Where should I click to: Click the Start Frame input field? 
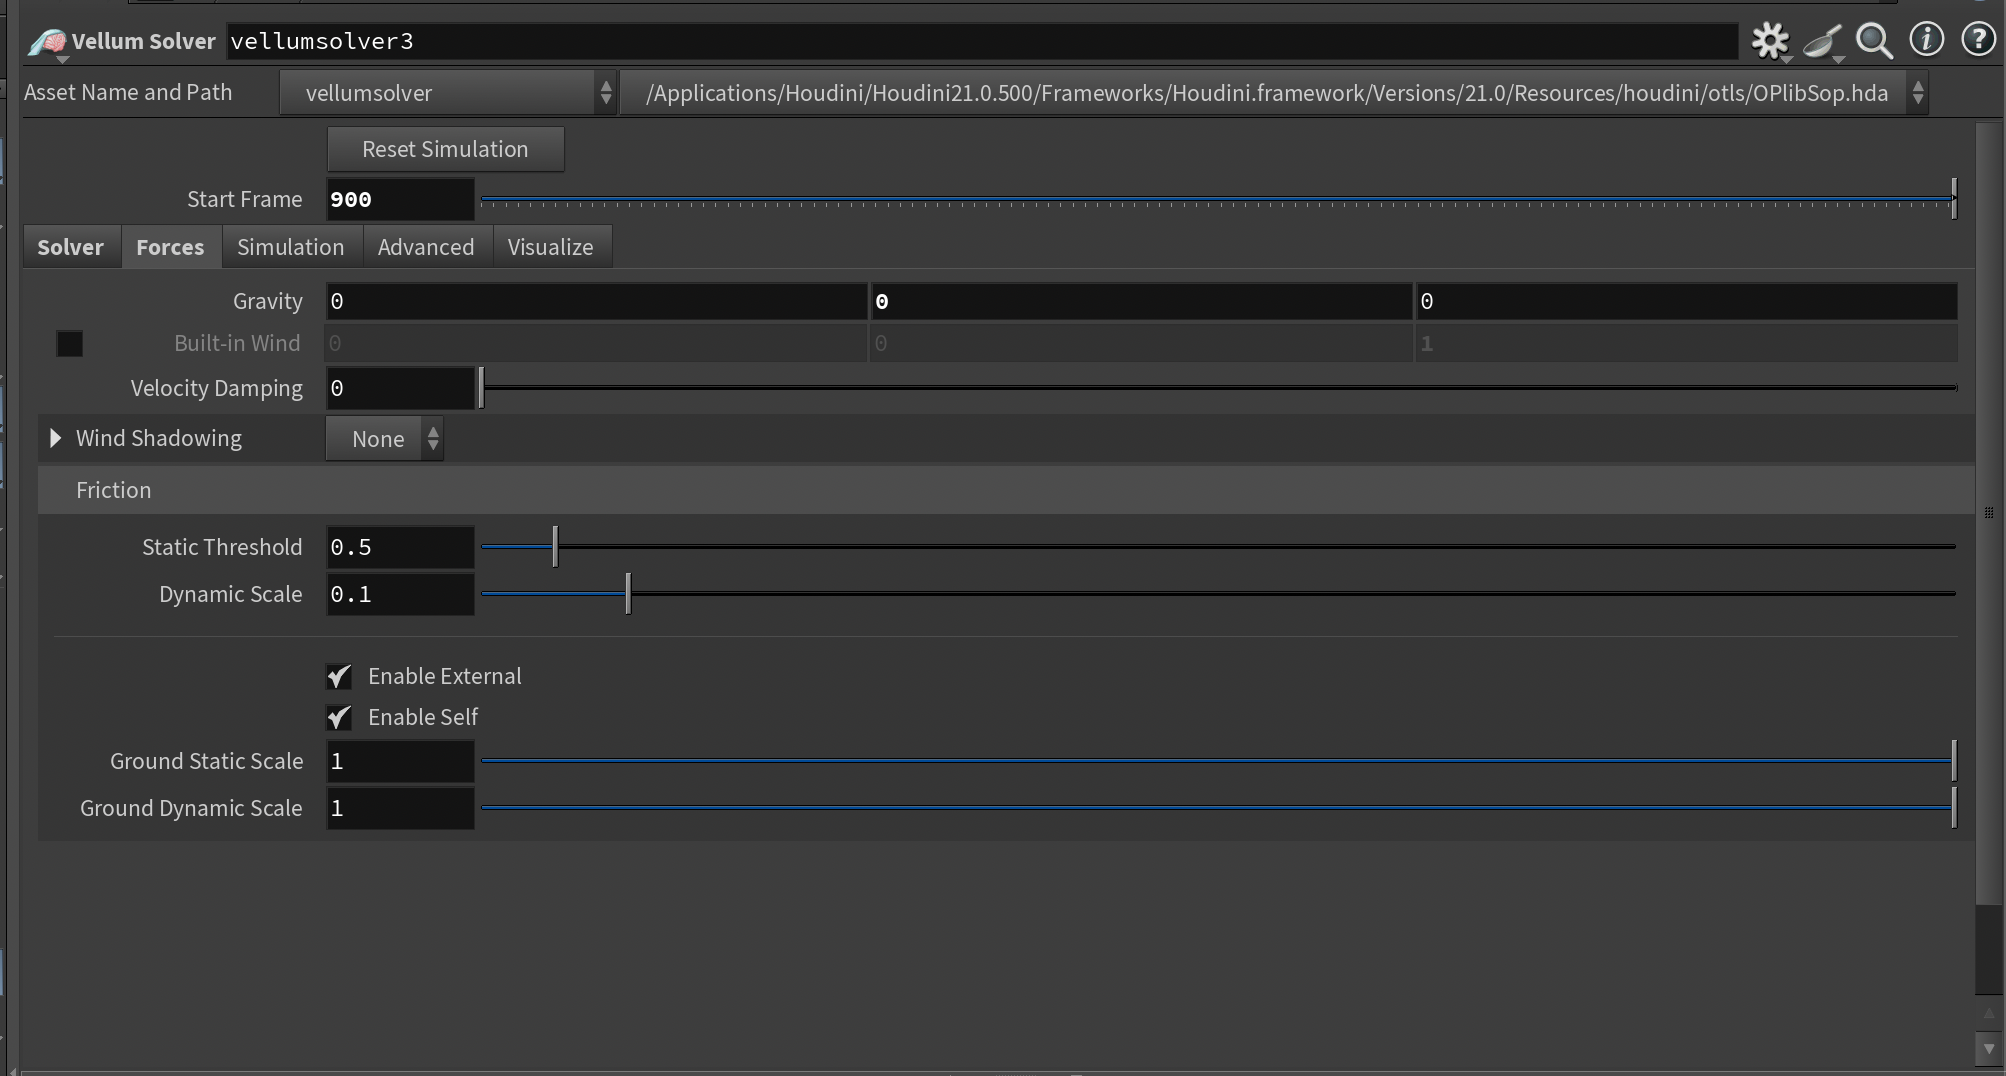click(x=400, y=199)
